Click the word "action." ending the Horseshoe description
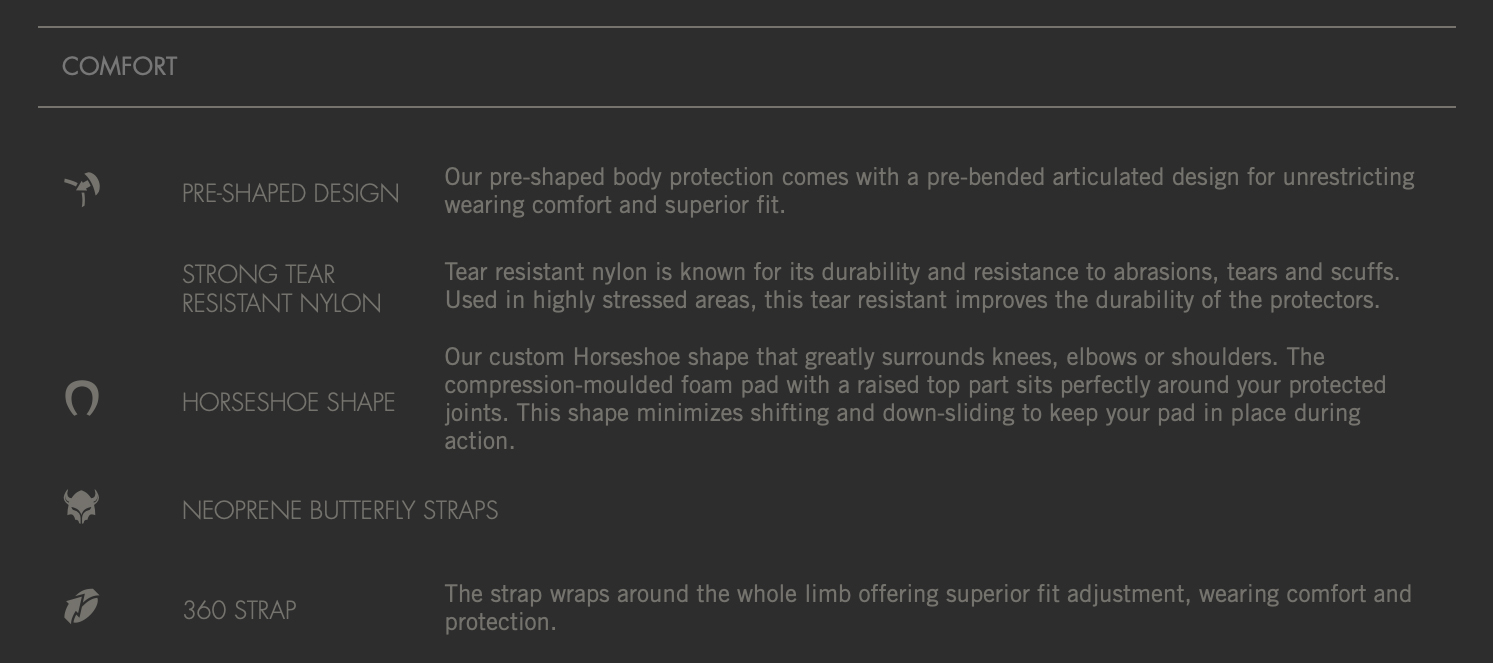 479,441
